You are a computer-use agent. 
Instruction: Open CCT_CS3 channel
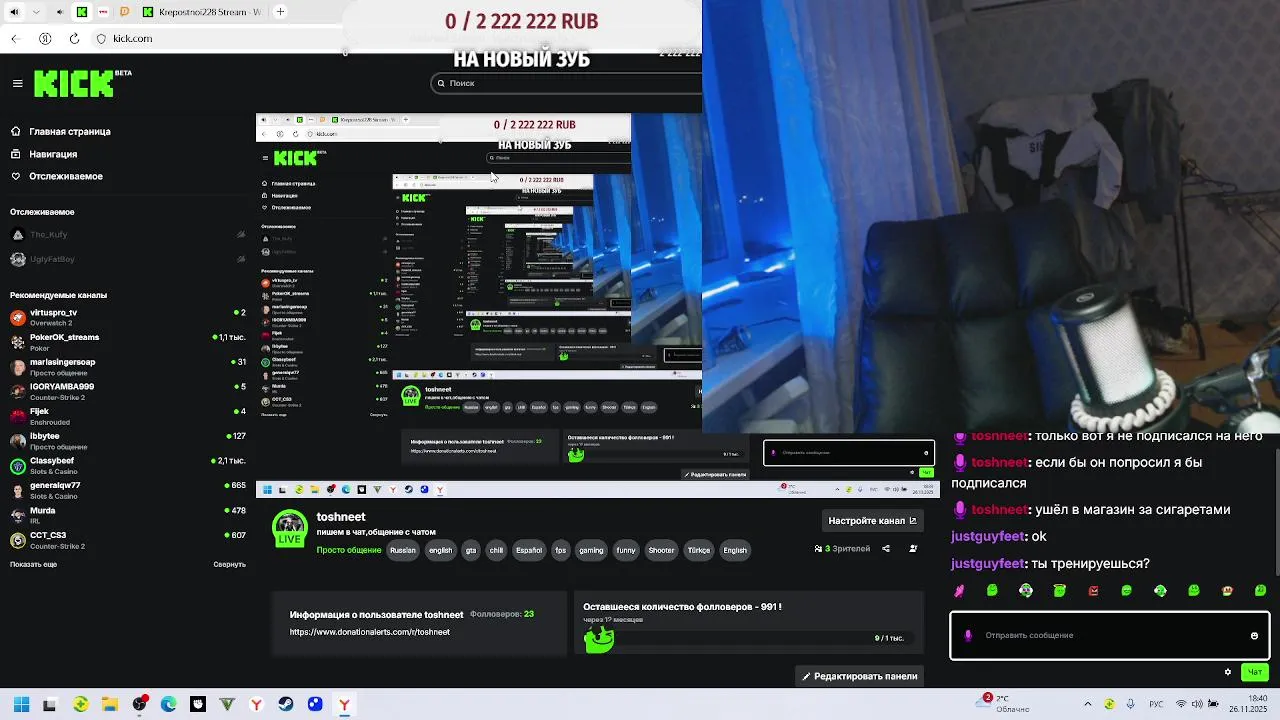pos(127,540)
